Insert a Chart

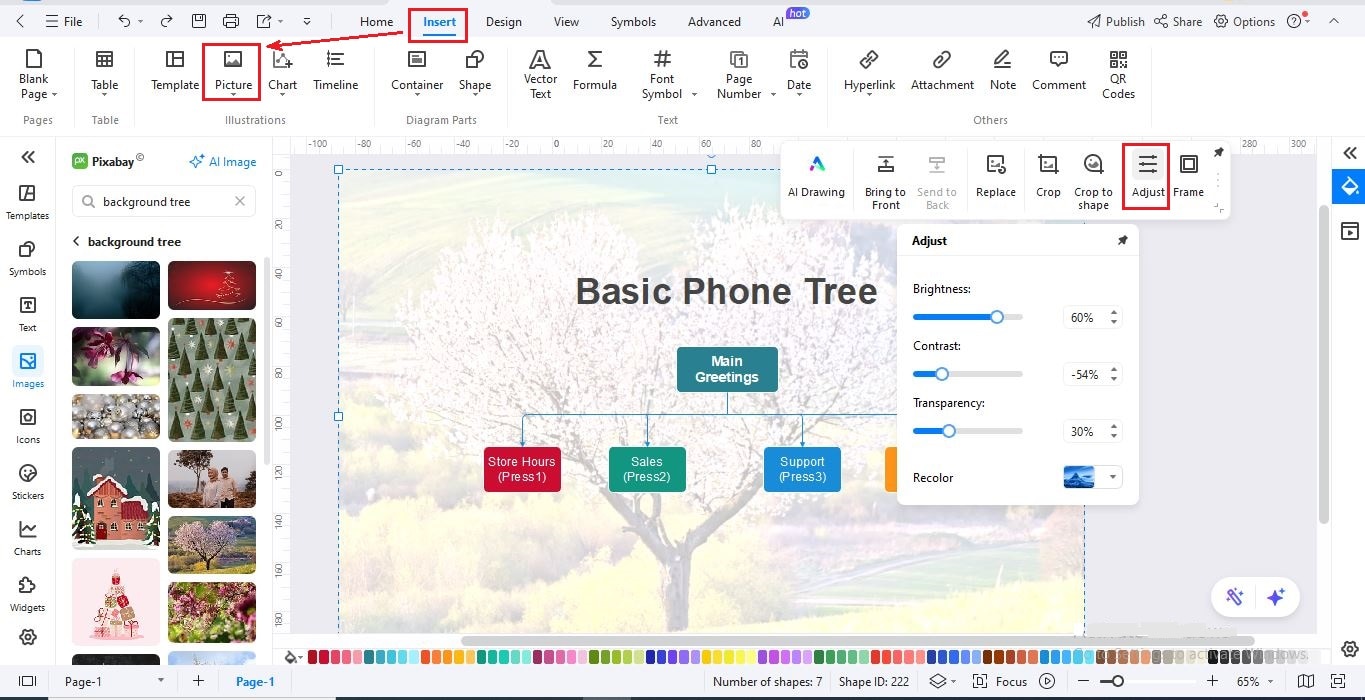tap(282, 72)
